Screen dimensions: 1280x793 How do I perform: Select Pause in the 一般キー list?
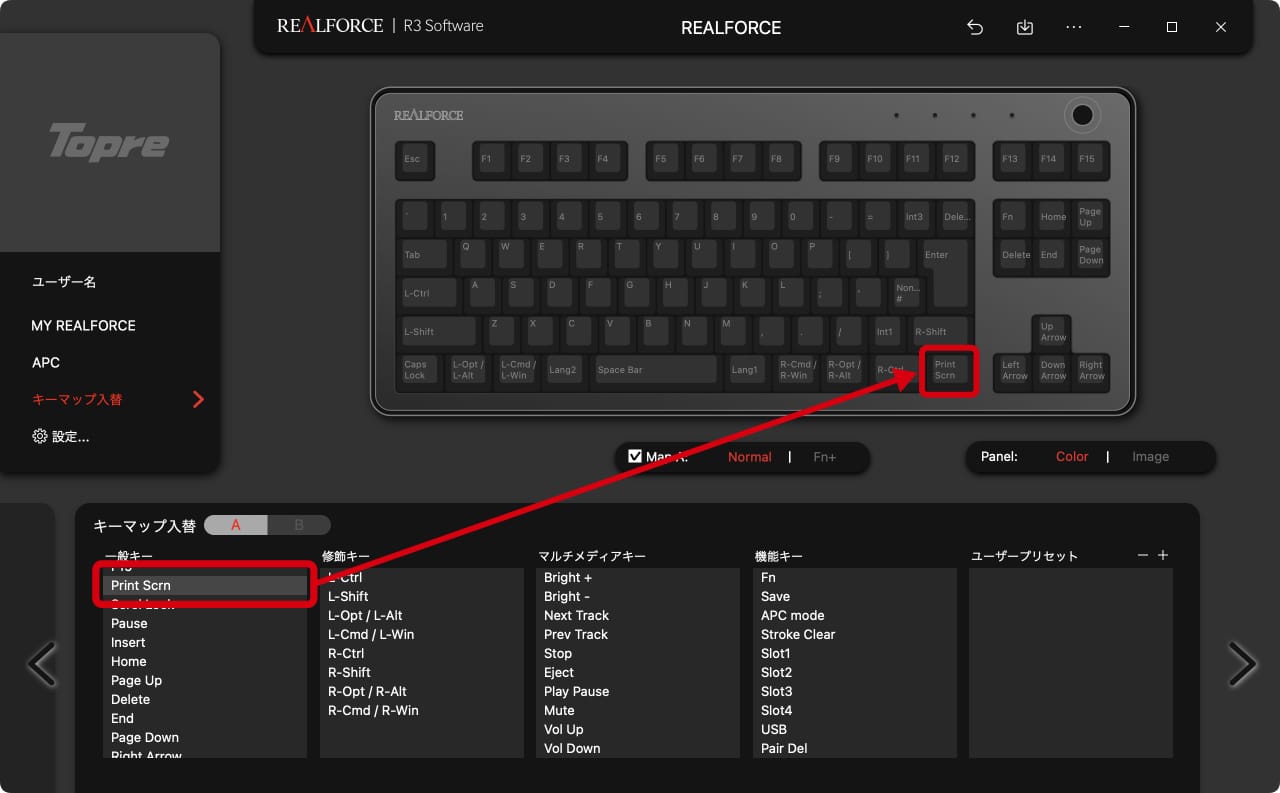205,623
